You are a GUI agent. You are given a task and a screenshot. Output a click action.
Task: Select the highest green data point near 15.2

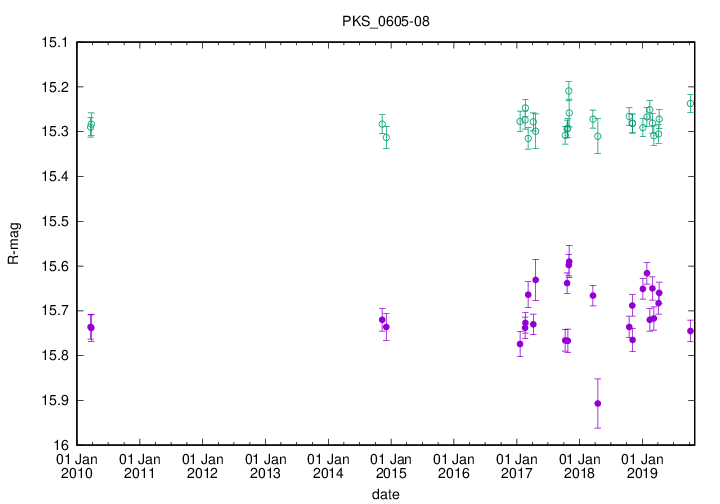coord(569,91)
